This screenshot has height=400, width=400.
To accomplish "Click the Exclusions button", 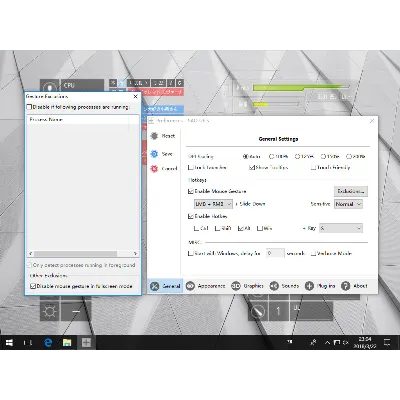I will pos(351,191).
